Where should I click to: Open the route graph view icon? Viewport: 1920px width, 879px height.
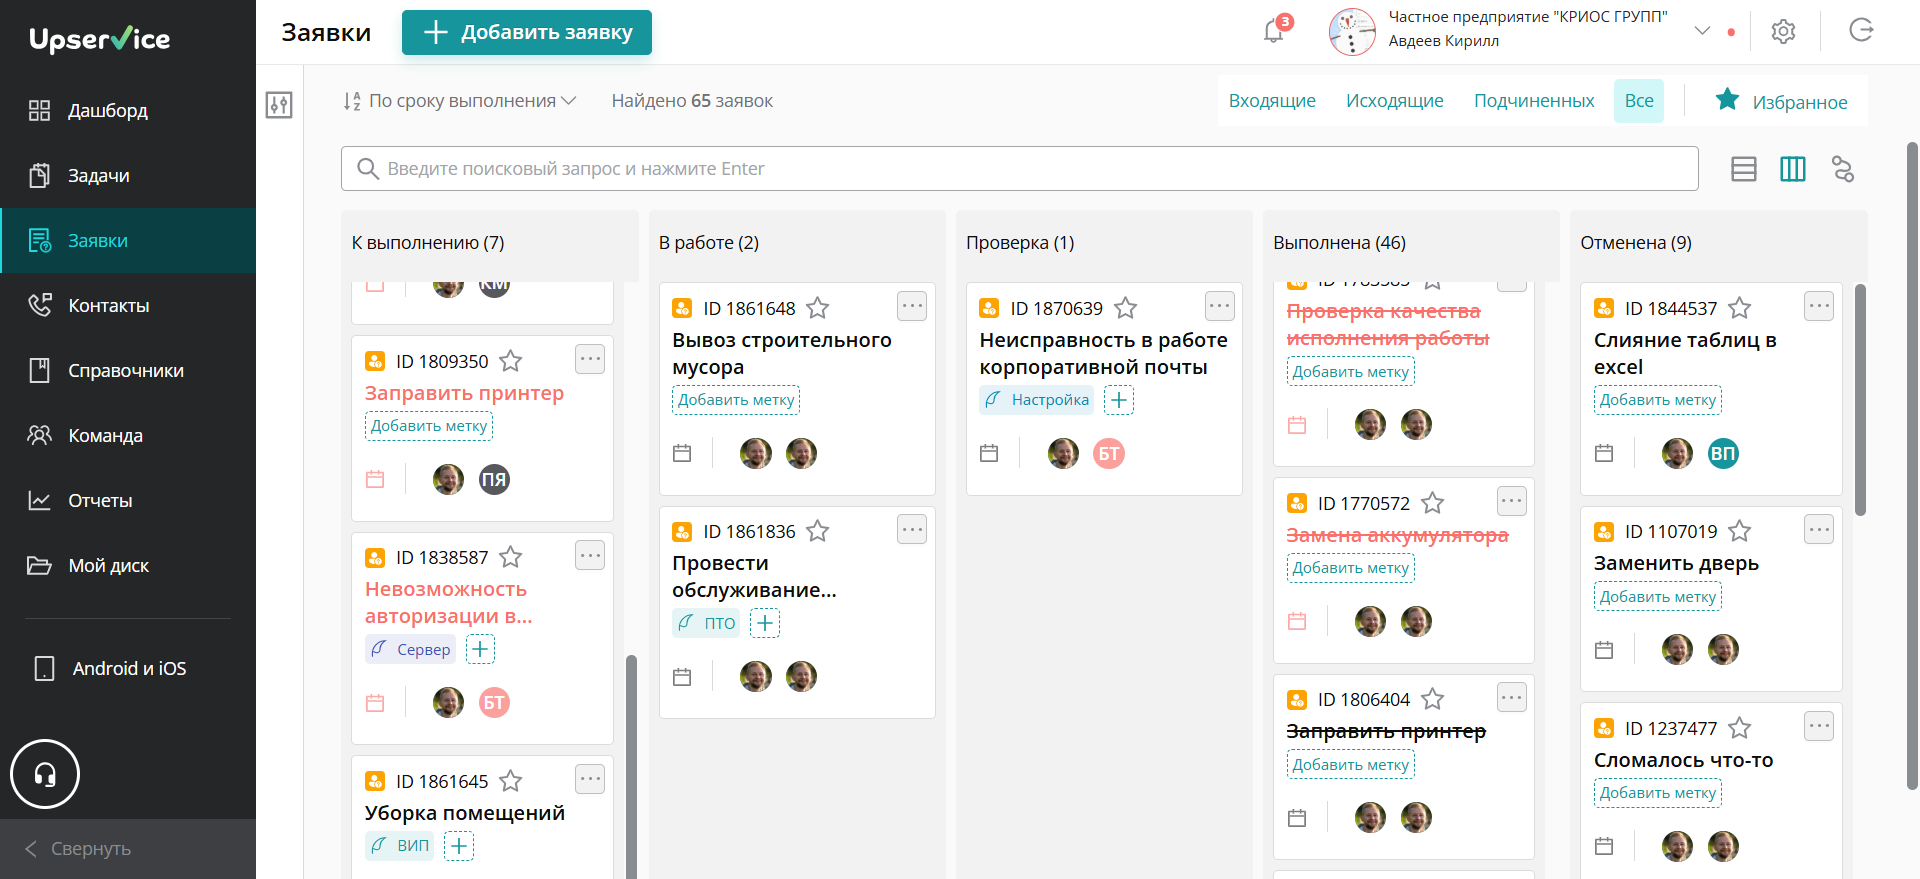tap(1843, 169)
